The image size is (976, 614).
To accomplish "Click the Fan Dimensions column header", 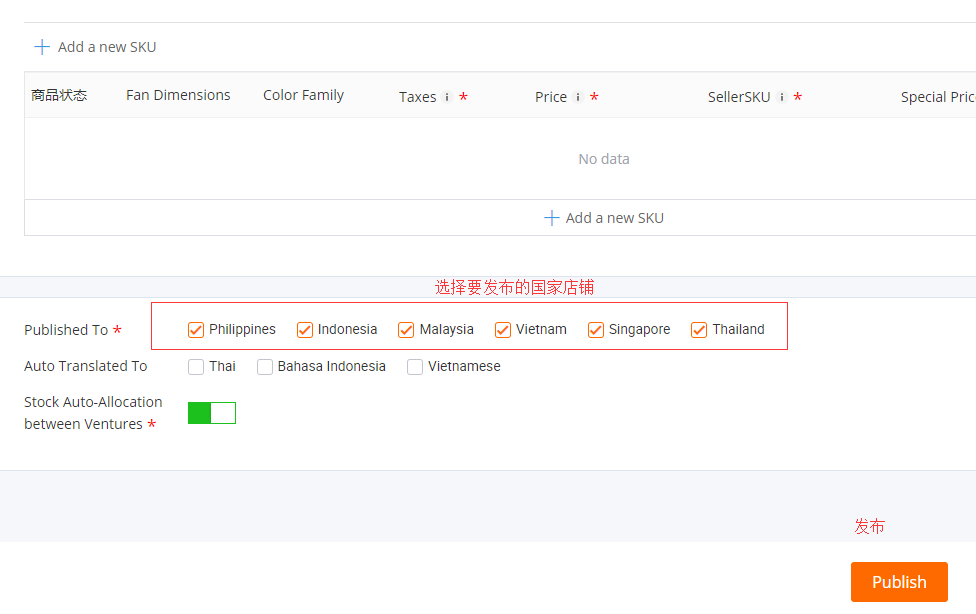I will (178, 95).
